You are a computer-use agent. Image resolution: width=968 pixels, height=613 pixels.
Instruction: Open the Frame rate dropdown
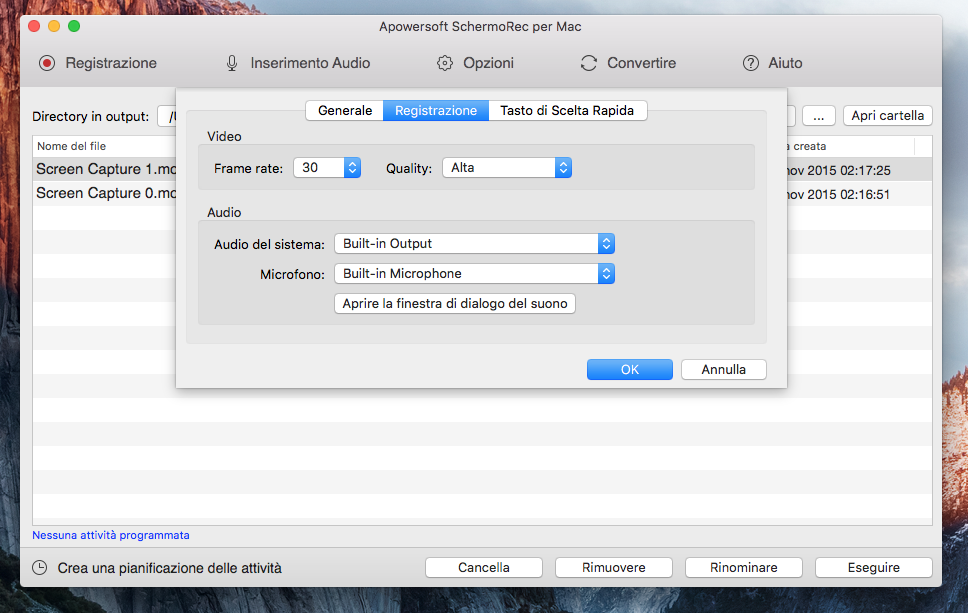327,167
